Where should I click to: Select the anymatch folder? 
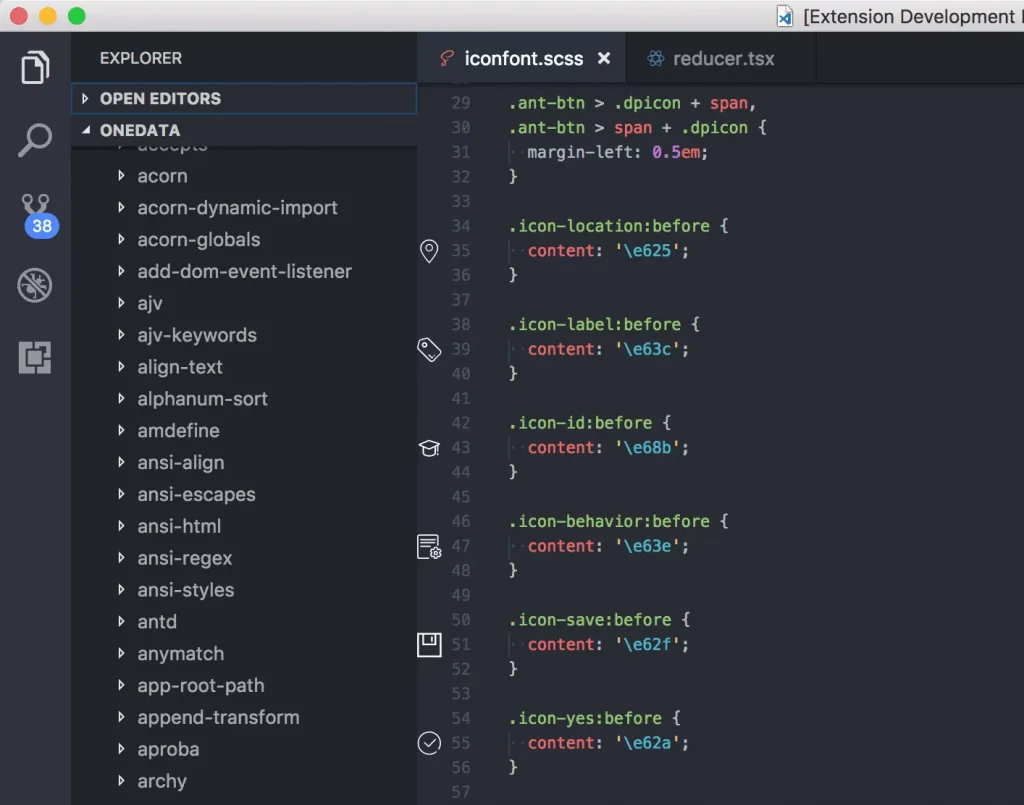click(x=244, y=654)
